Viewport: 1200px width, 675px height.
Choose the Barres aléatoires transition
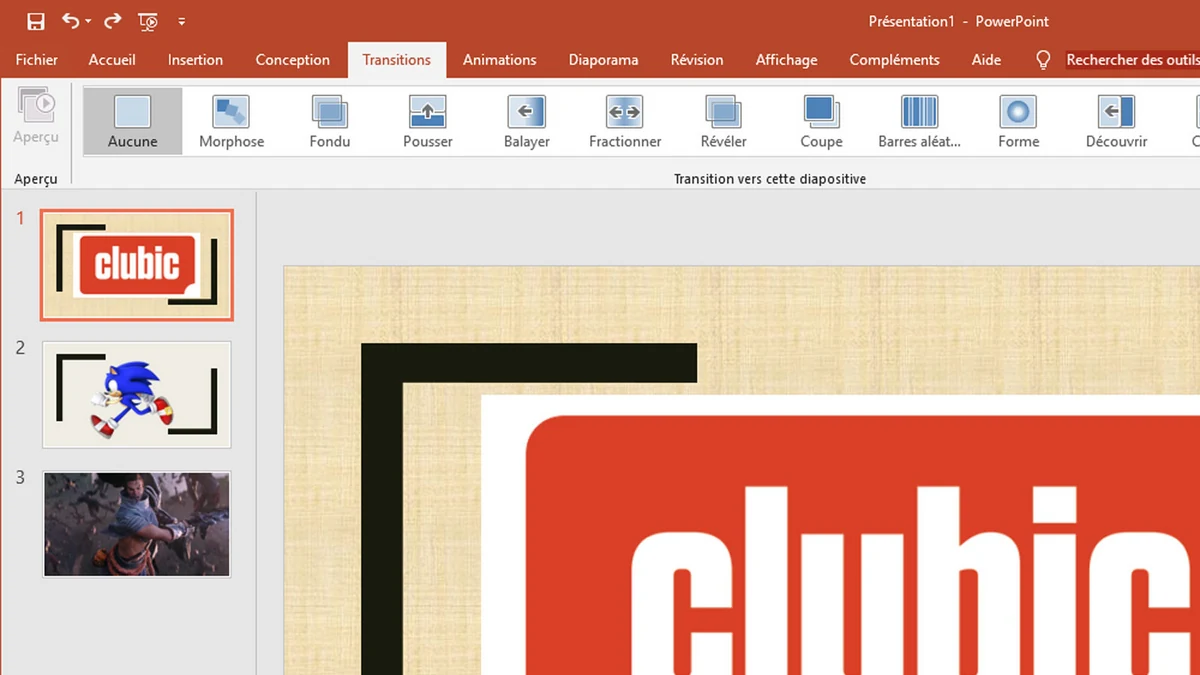(919, 121)
